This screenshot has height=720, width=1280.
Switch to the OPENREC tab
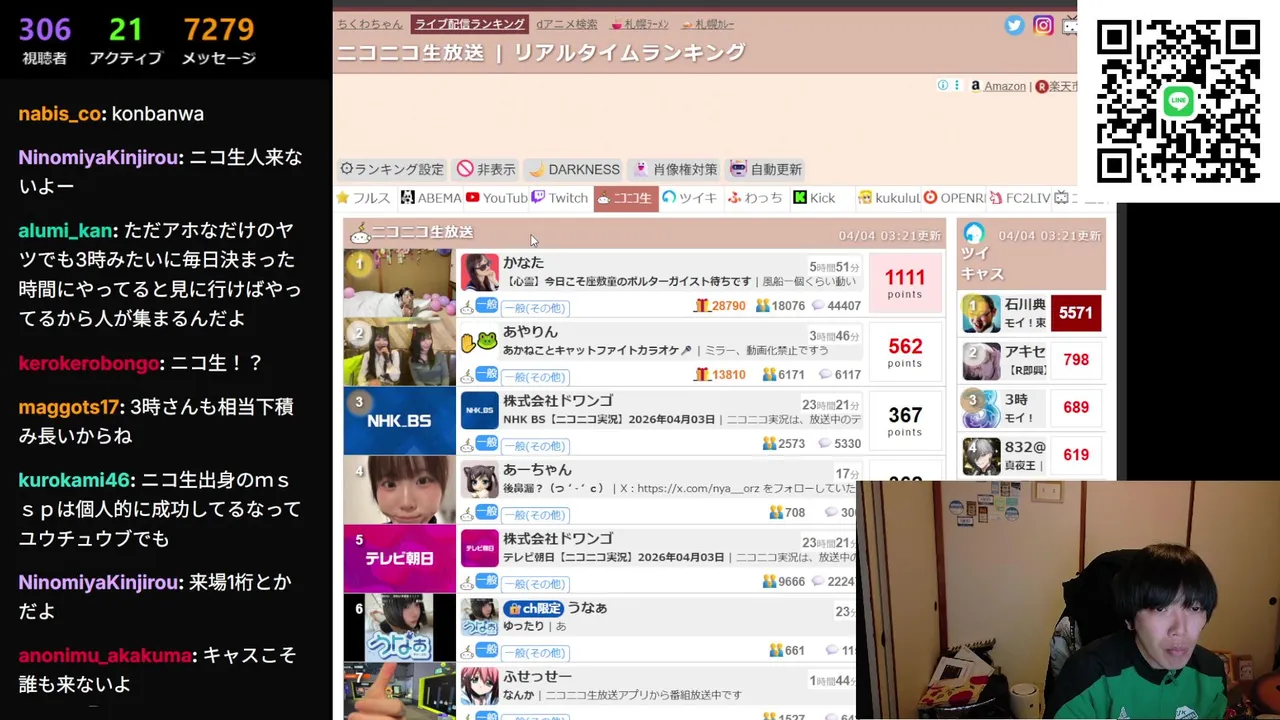point(954,198)
